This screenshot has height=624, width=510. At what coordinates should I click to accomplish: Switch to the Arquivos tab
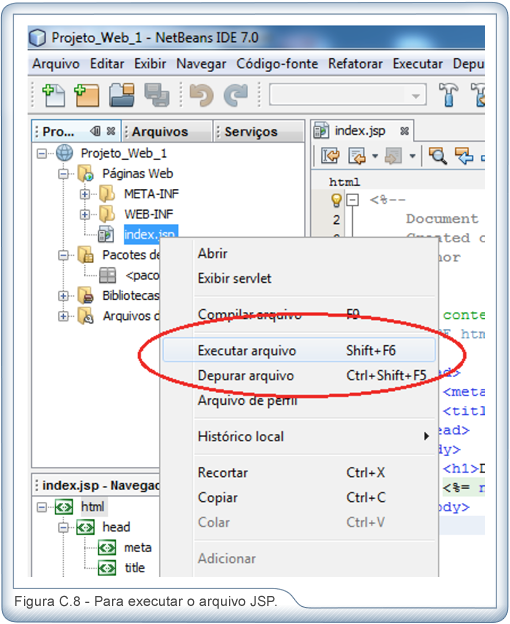click(x=166, y=131)
